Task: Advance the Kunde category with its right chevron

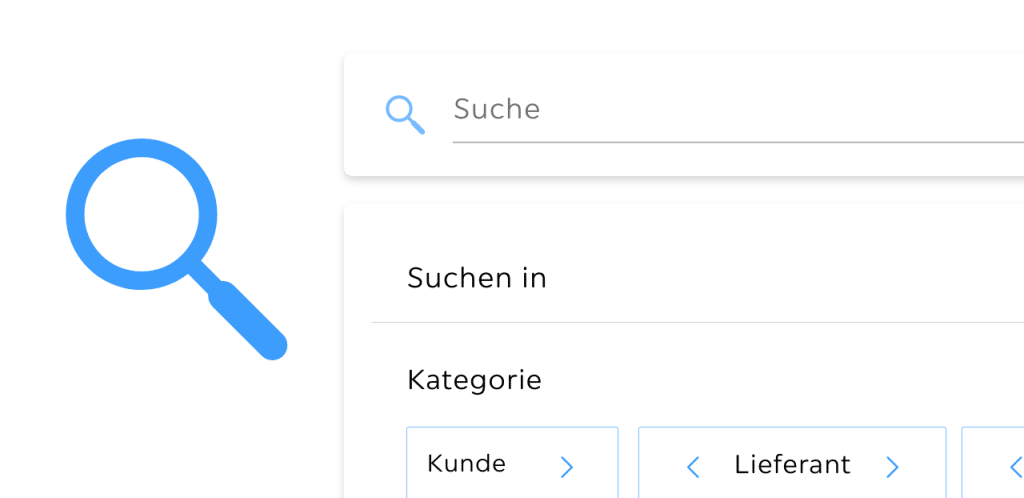Action: [567, 467]
